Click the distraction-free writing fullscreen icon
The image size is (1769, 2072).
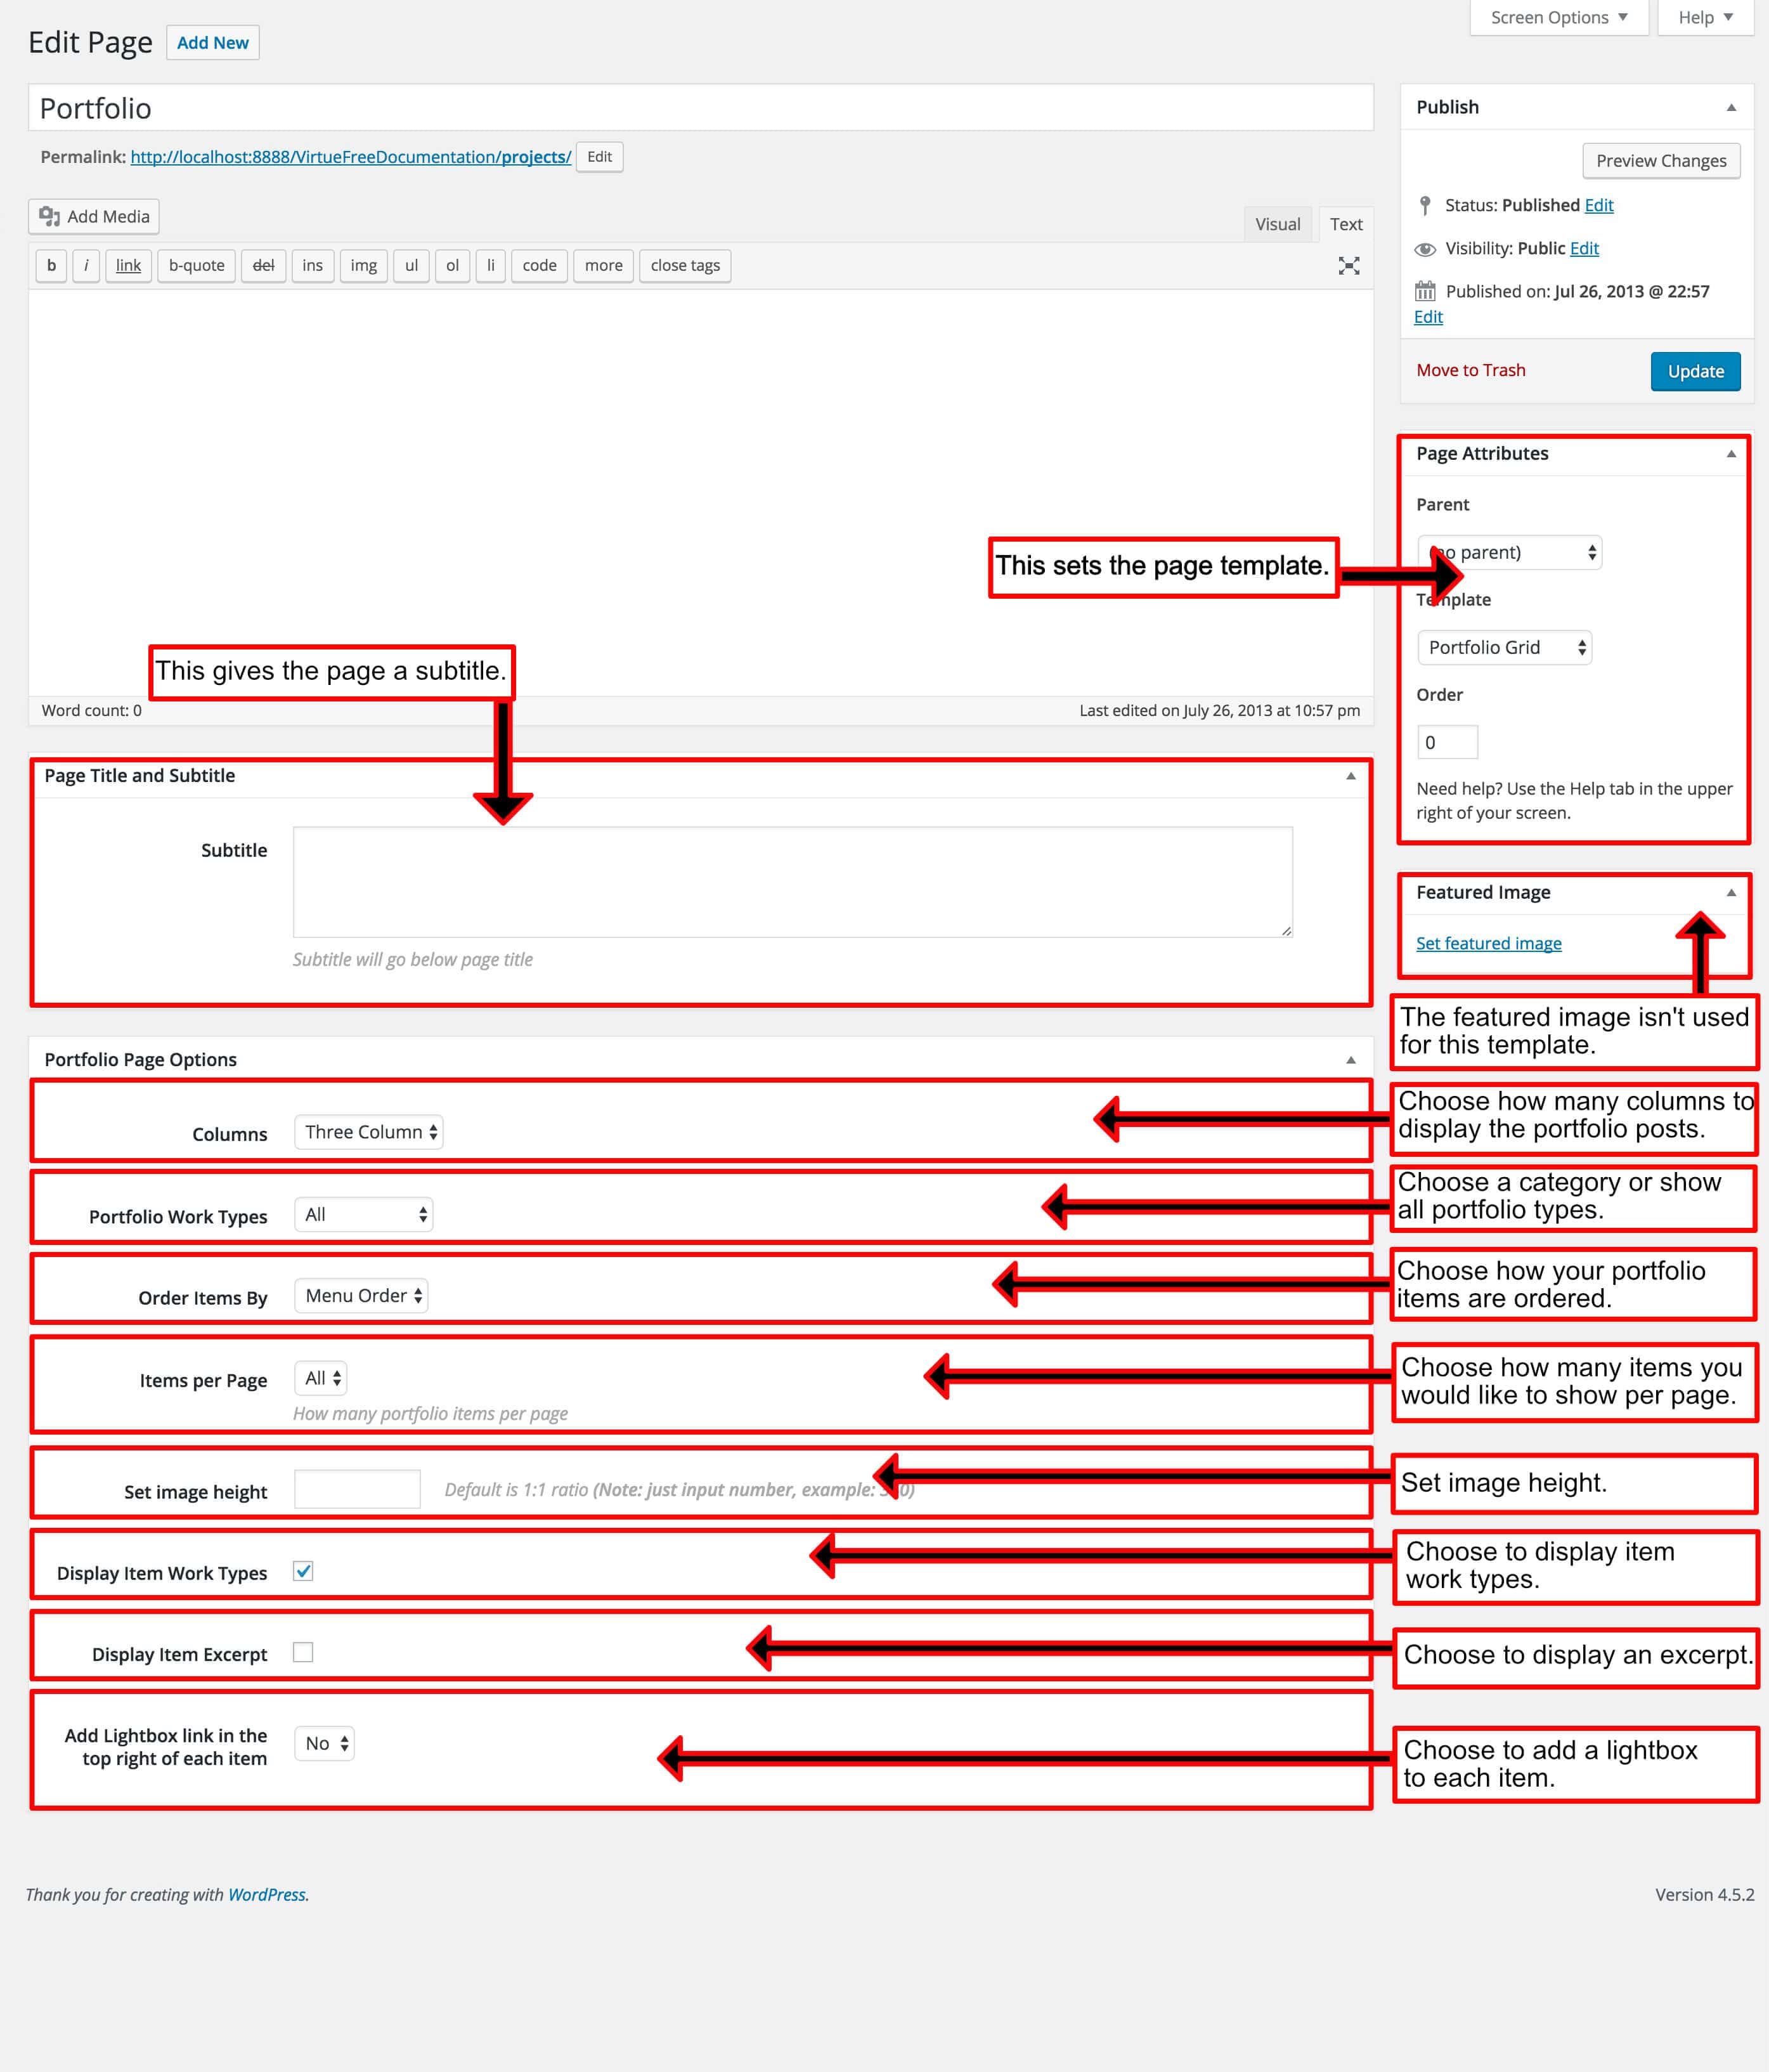pyautogui.click(x=1348, y=266)
